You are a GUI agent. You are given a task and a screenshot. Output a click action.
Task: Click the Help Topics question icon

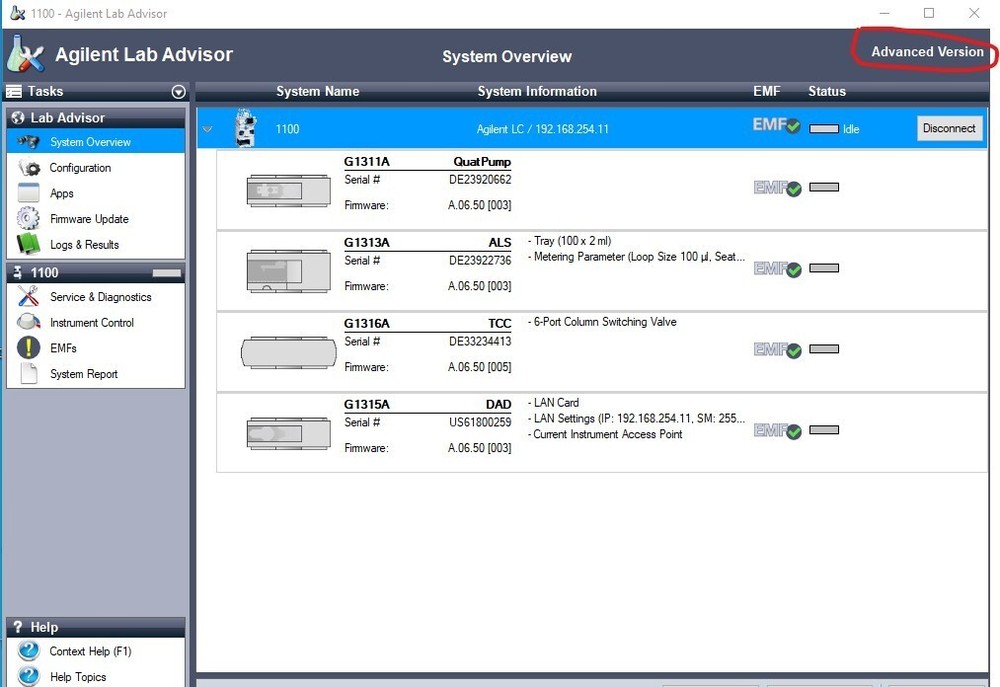click(x=29, y=676)
